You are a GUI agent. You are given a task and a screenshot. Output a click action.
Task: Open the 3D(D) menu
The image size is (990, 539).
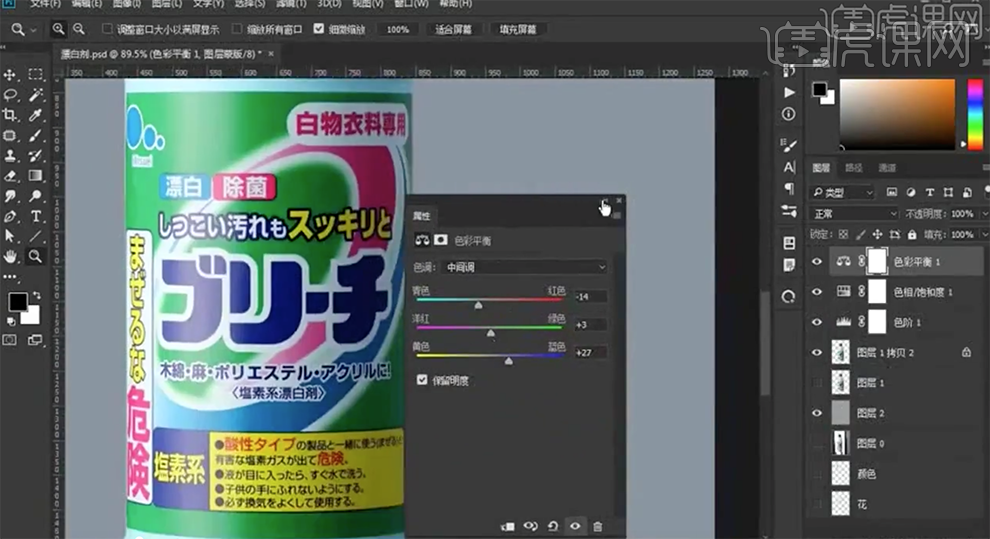[328, 4]
